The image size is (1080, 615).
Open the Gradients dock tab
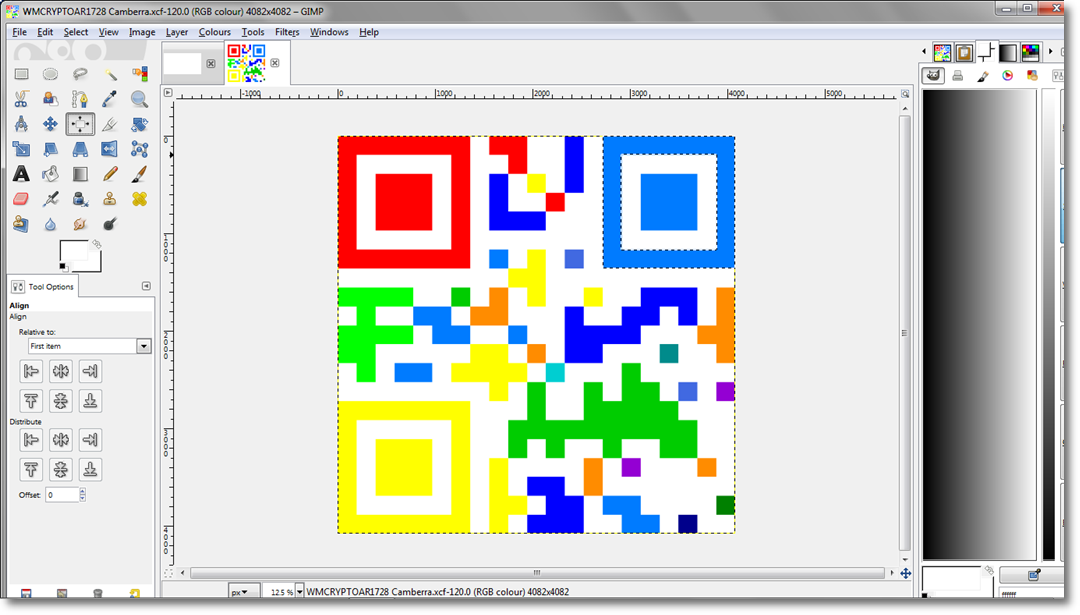click(1008, 52)
